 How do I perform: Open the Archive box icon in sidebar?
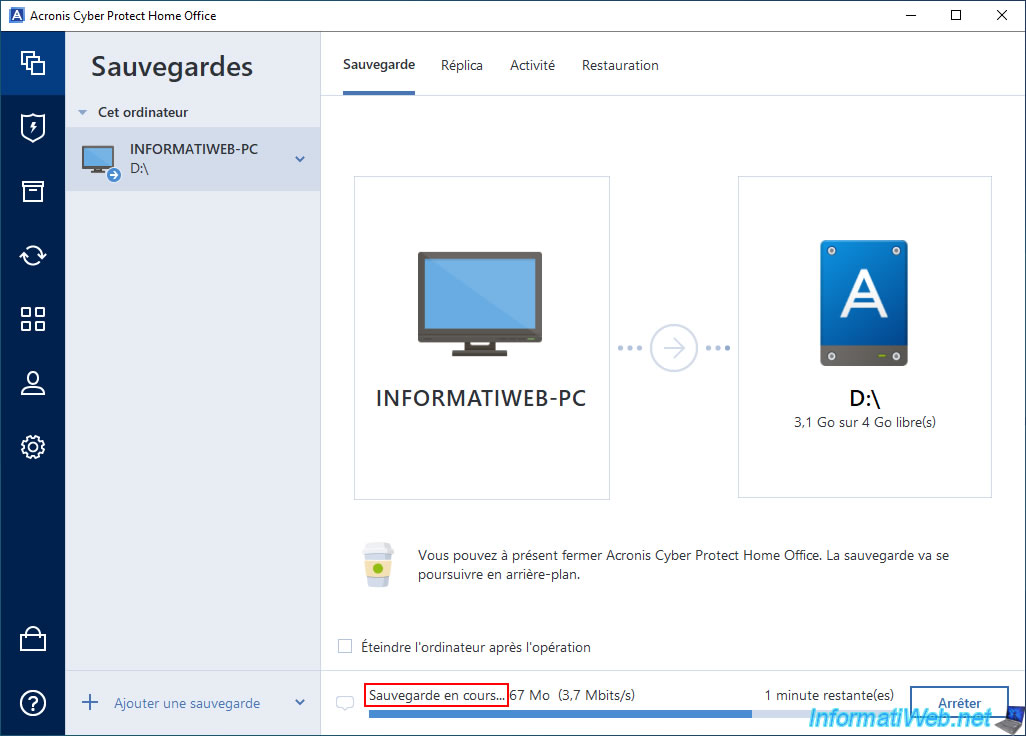click(x=33, y=191)
